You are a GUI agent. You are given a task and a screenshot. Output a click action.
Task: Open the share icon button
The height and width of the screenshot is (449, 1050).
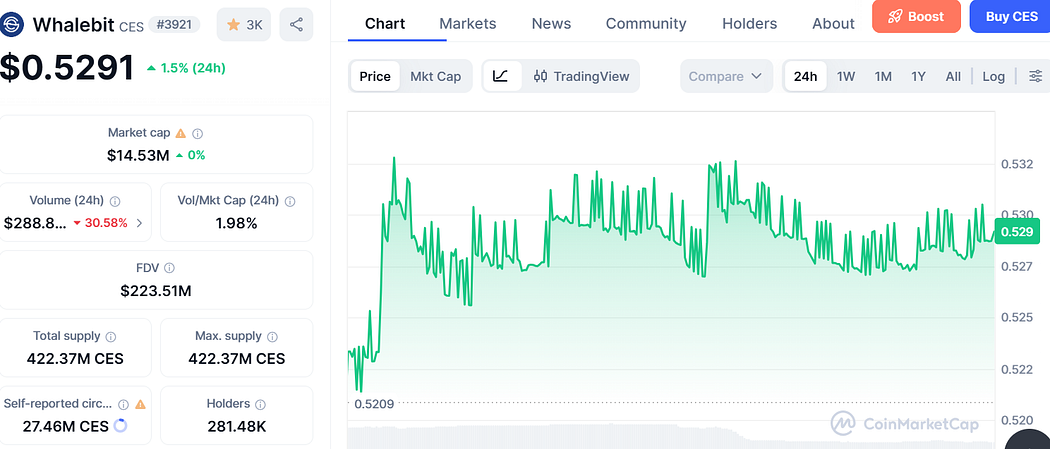[296, 25]
